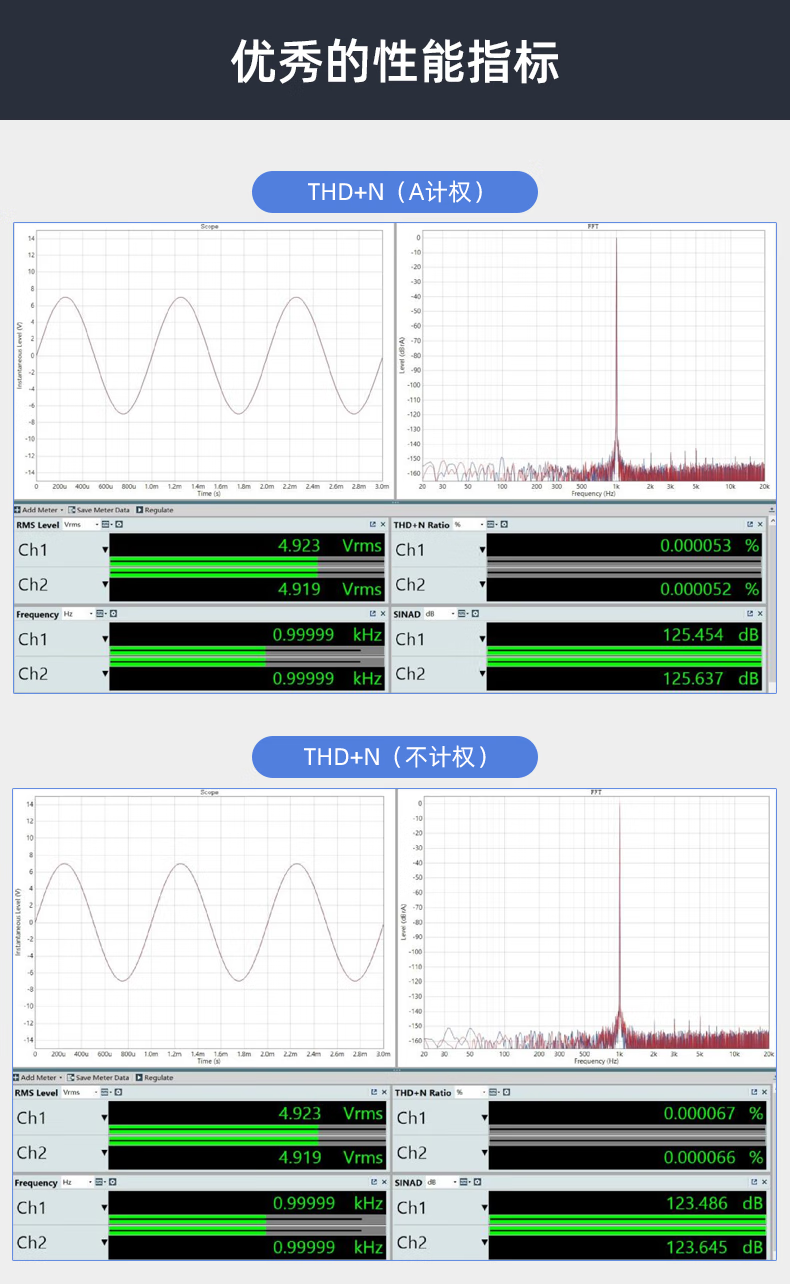Open view options icon in upper SINAD header
Image resolution: width=790 pixels, height=1284 pixels.
[x=463, y=614]
